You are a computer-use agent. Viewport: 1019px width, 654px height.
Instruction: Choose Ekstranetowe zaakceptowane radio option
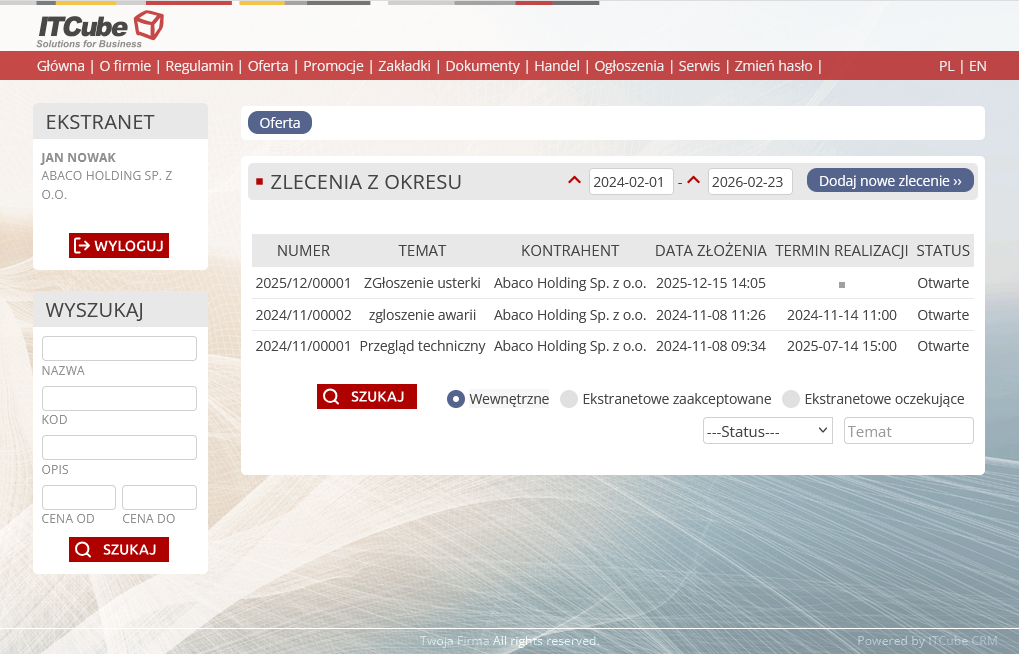(x=569, y=399)
